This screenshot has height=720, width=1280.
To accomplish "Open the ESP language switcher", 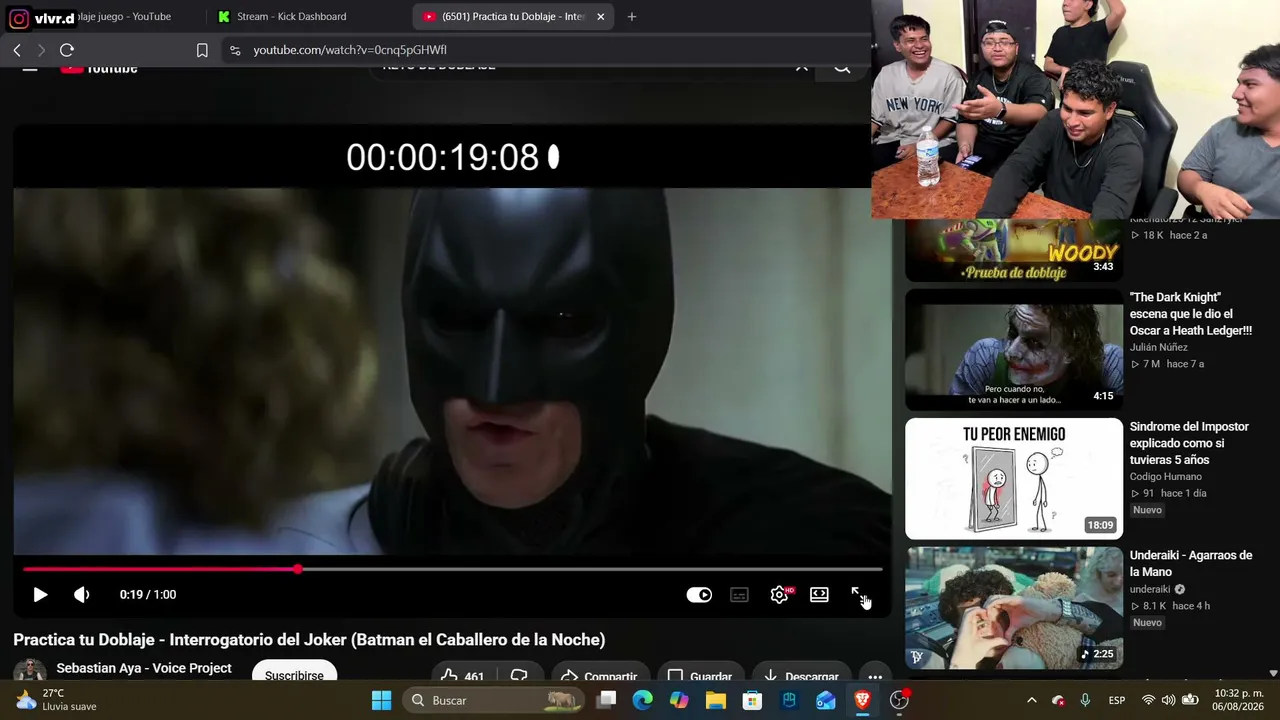I will pos(1117,700).
